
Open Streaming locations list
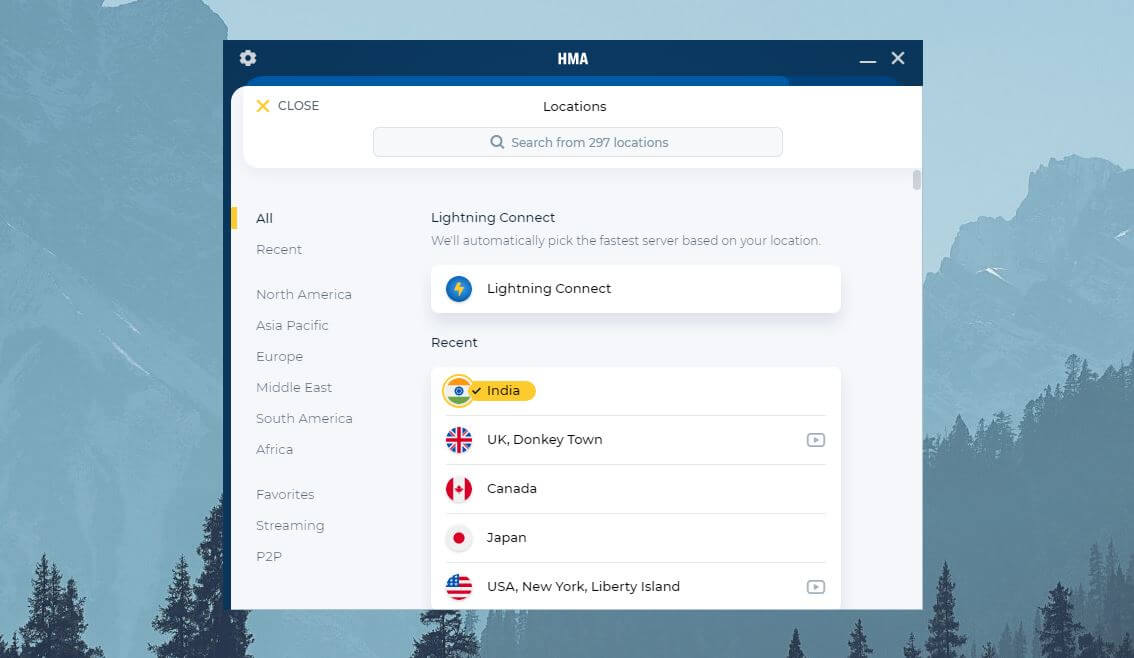pyautogui.click(x=290, y=526)
